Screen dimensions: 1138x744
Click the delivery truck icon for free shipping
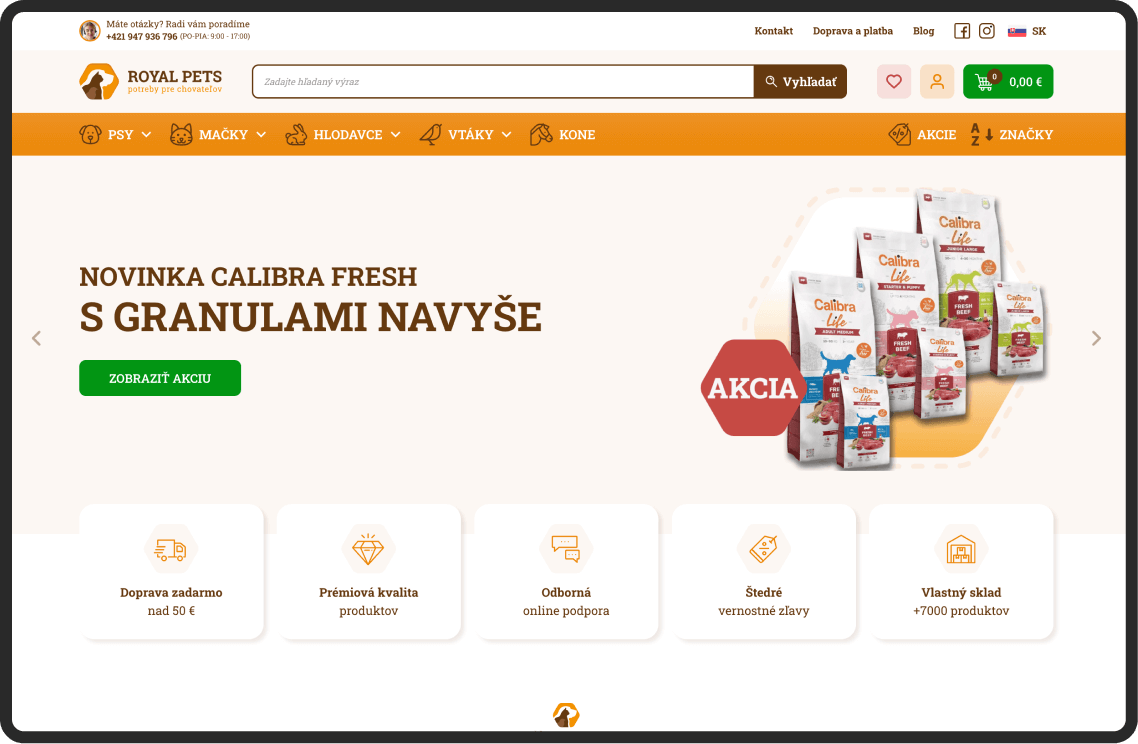(x=171, y=549)
